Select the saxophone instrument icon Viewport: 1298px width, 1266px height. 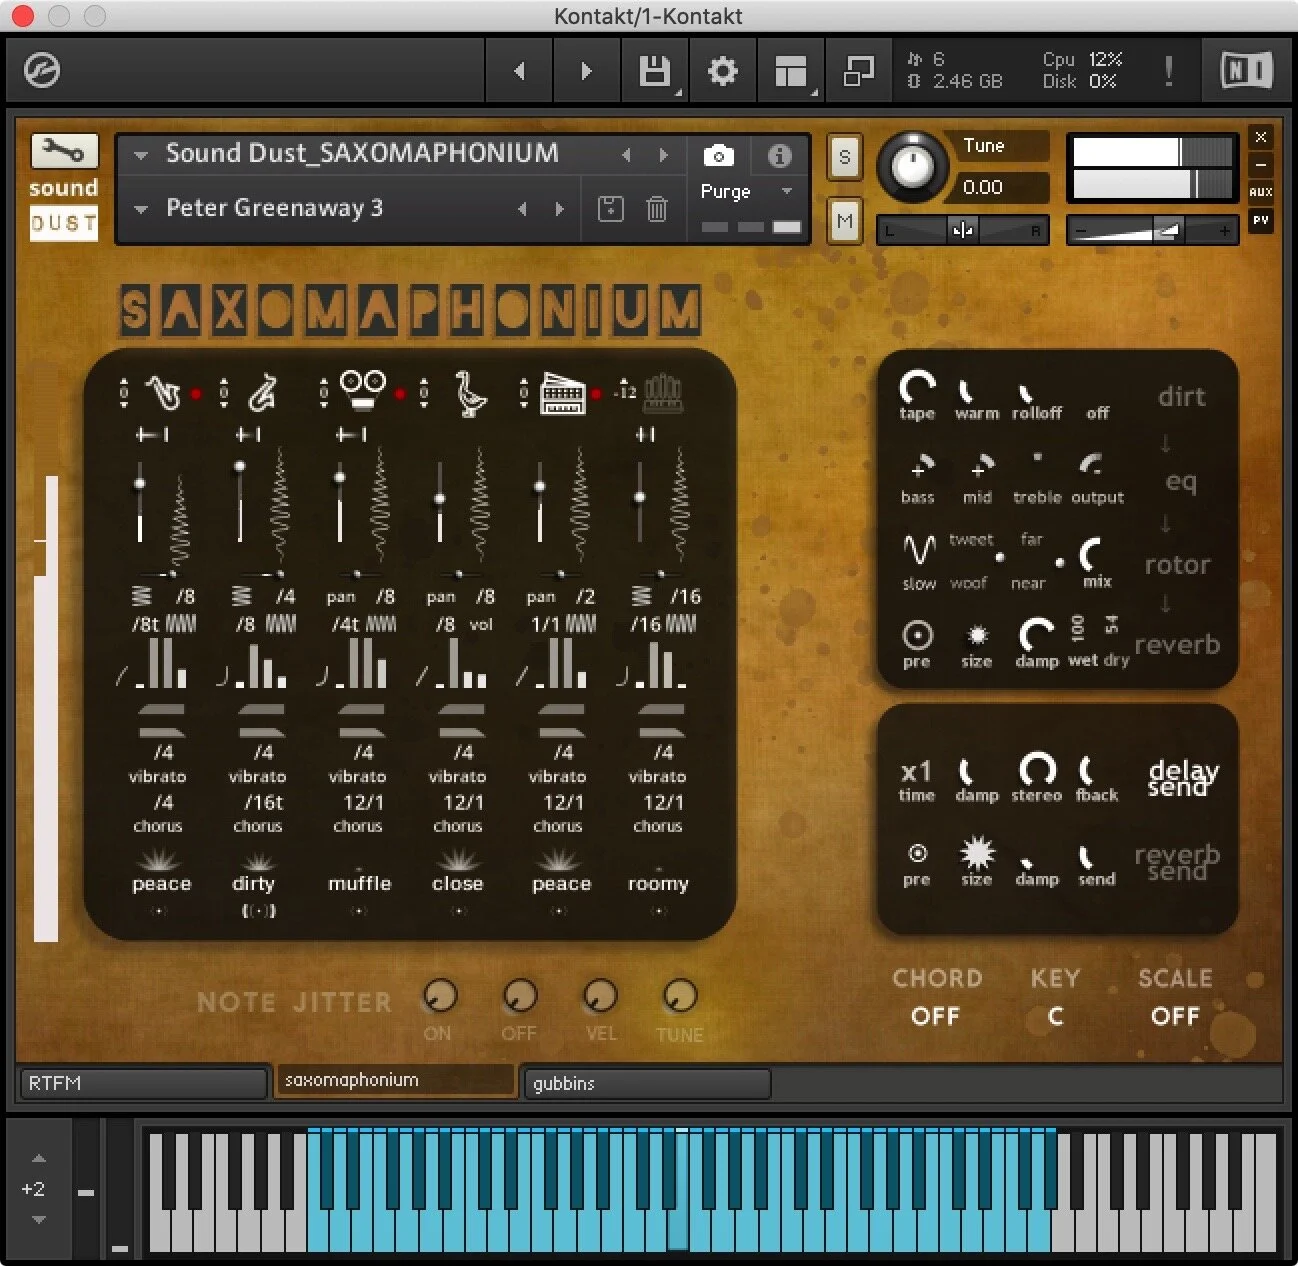pyautogui.click(x=163, y=392)
